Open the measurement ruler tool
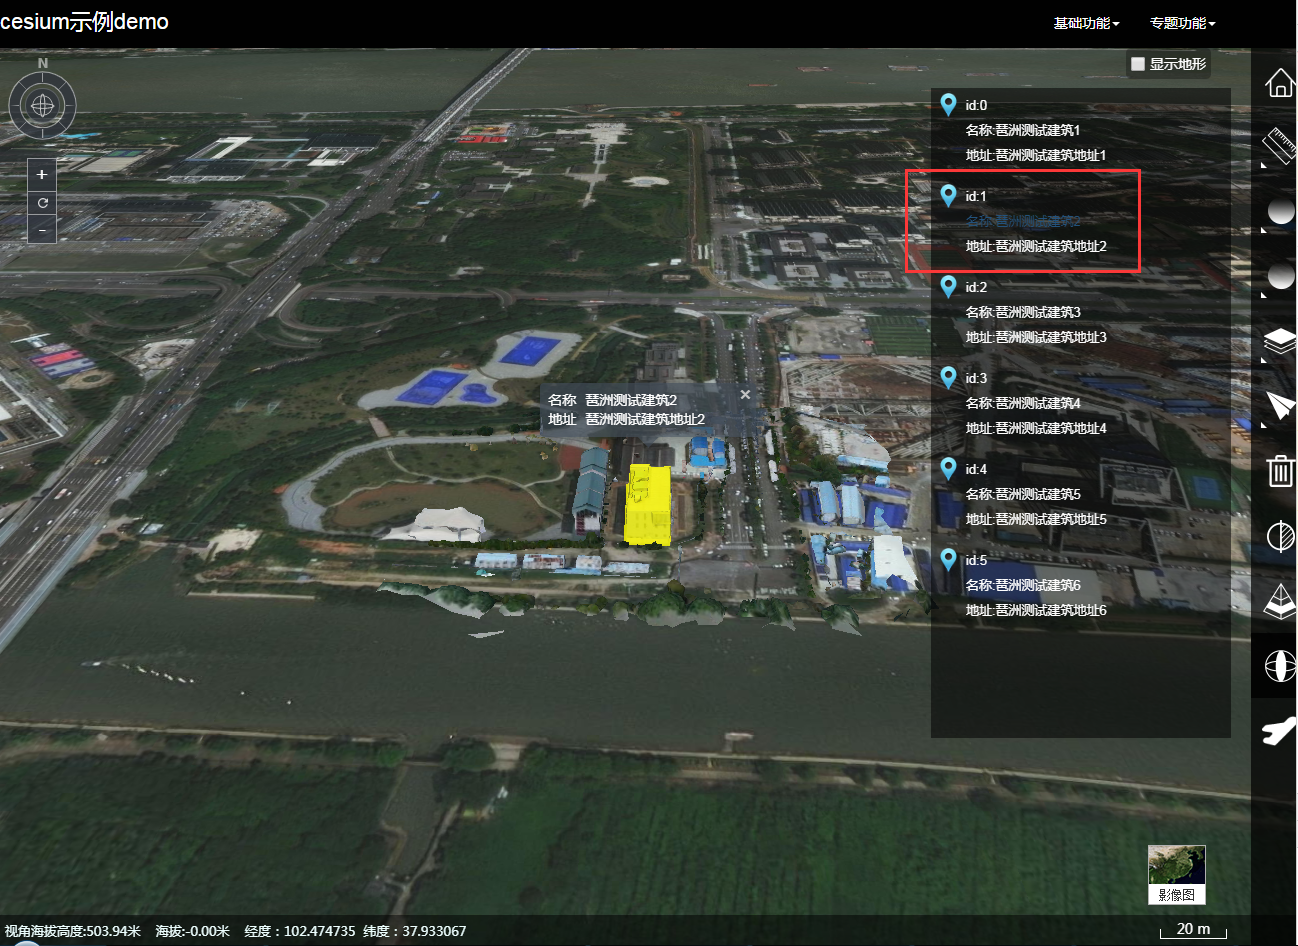The height and width of the screenshot is (946, 1298). (1280, 147)
